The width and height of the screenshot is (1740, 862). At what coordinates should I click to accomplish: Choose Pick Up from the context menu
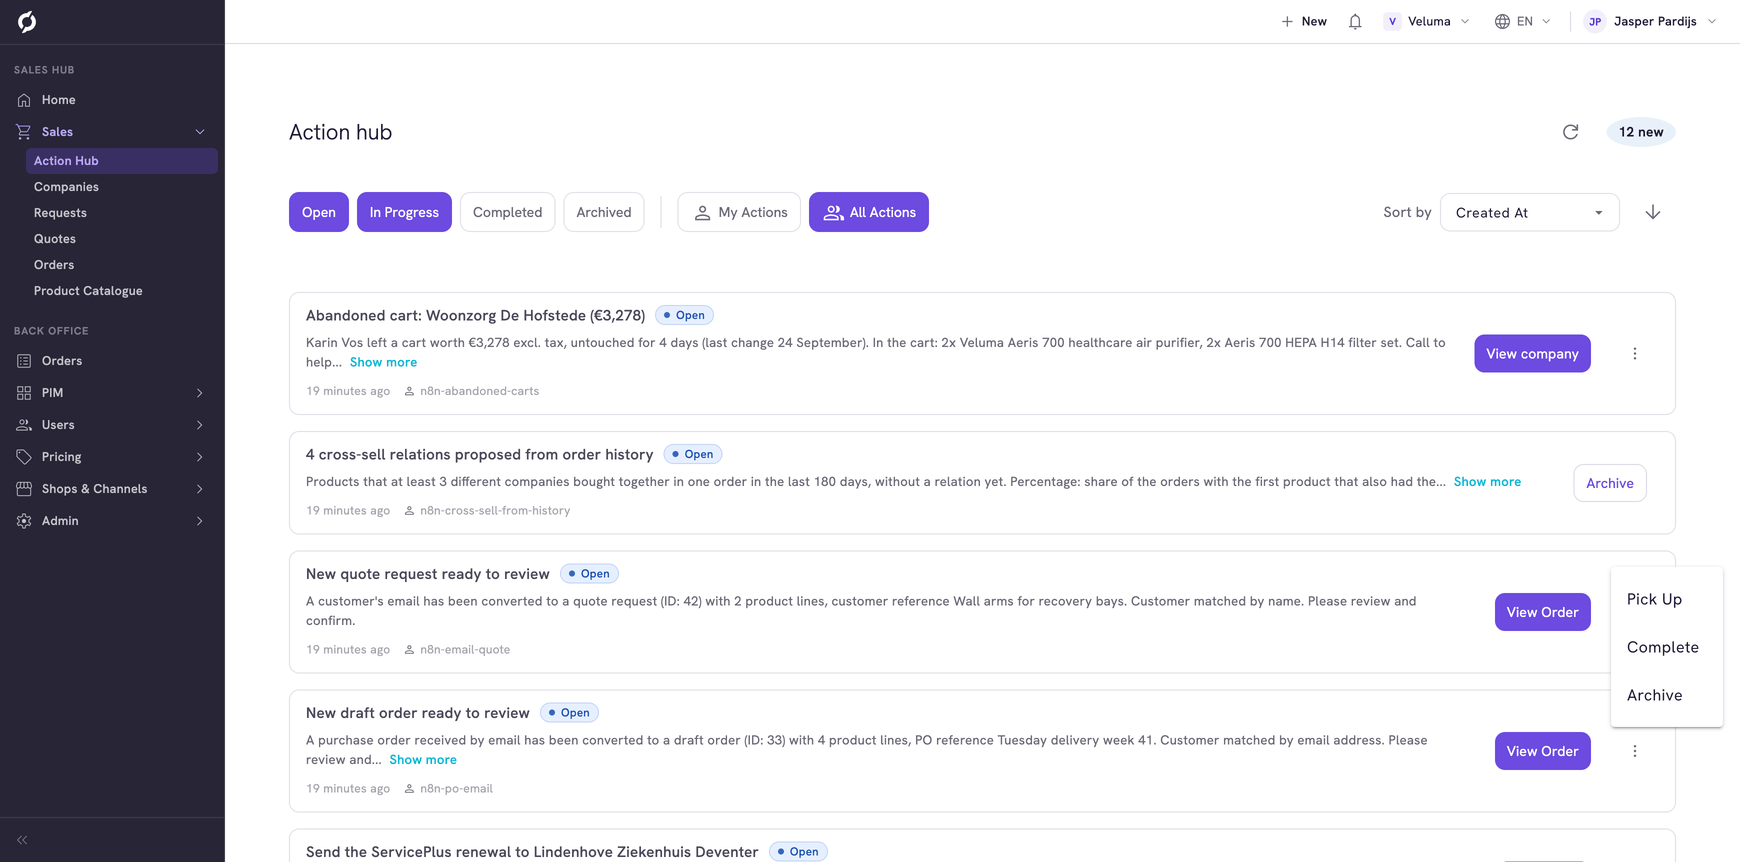click(1667, 599)
